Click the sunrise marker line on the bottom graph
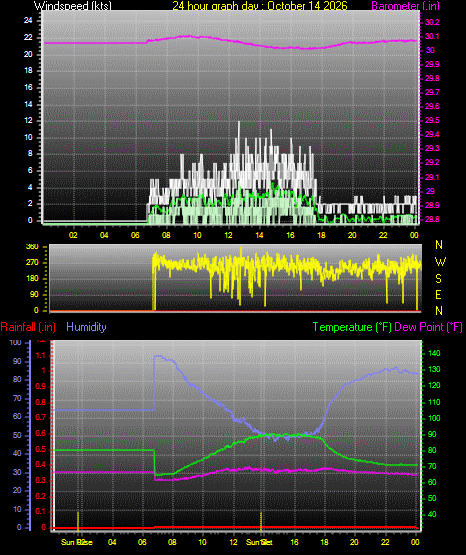The image size is (466, 555). tap(78, 521)
